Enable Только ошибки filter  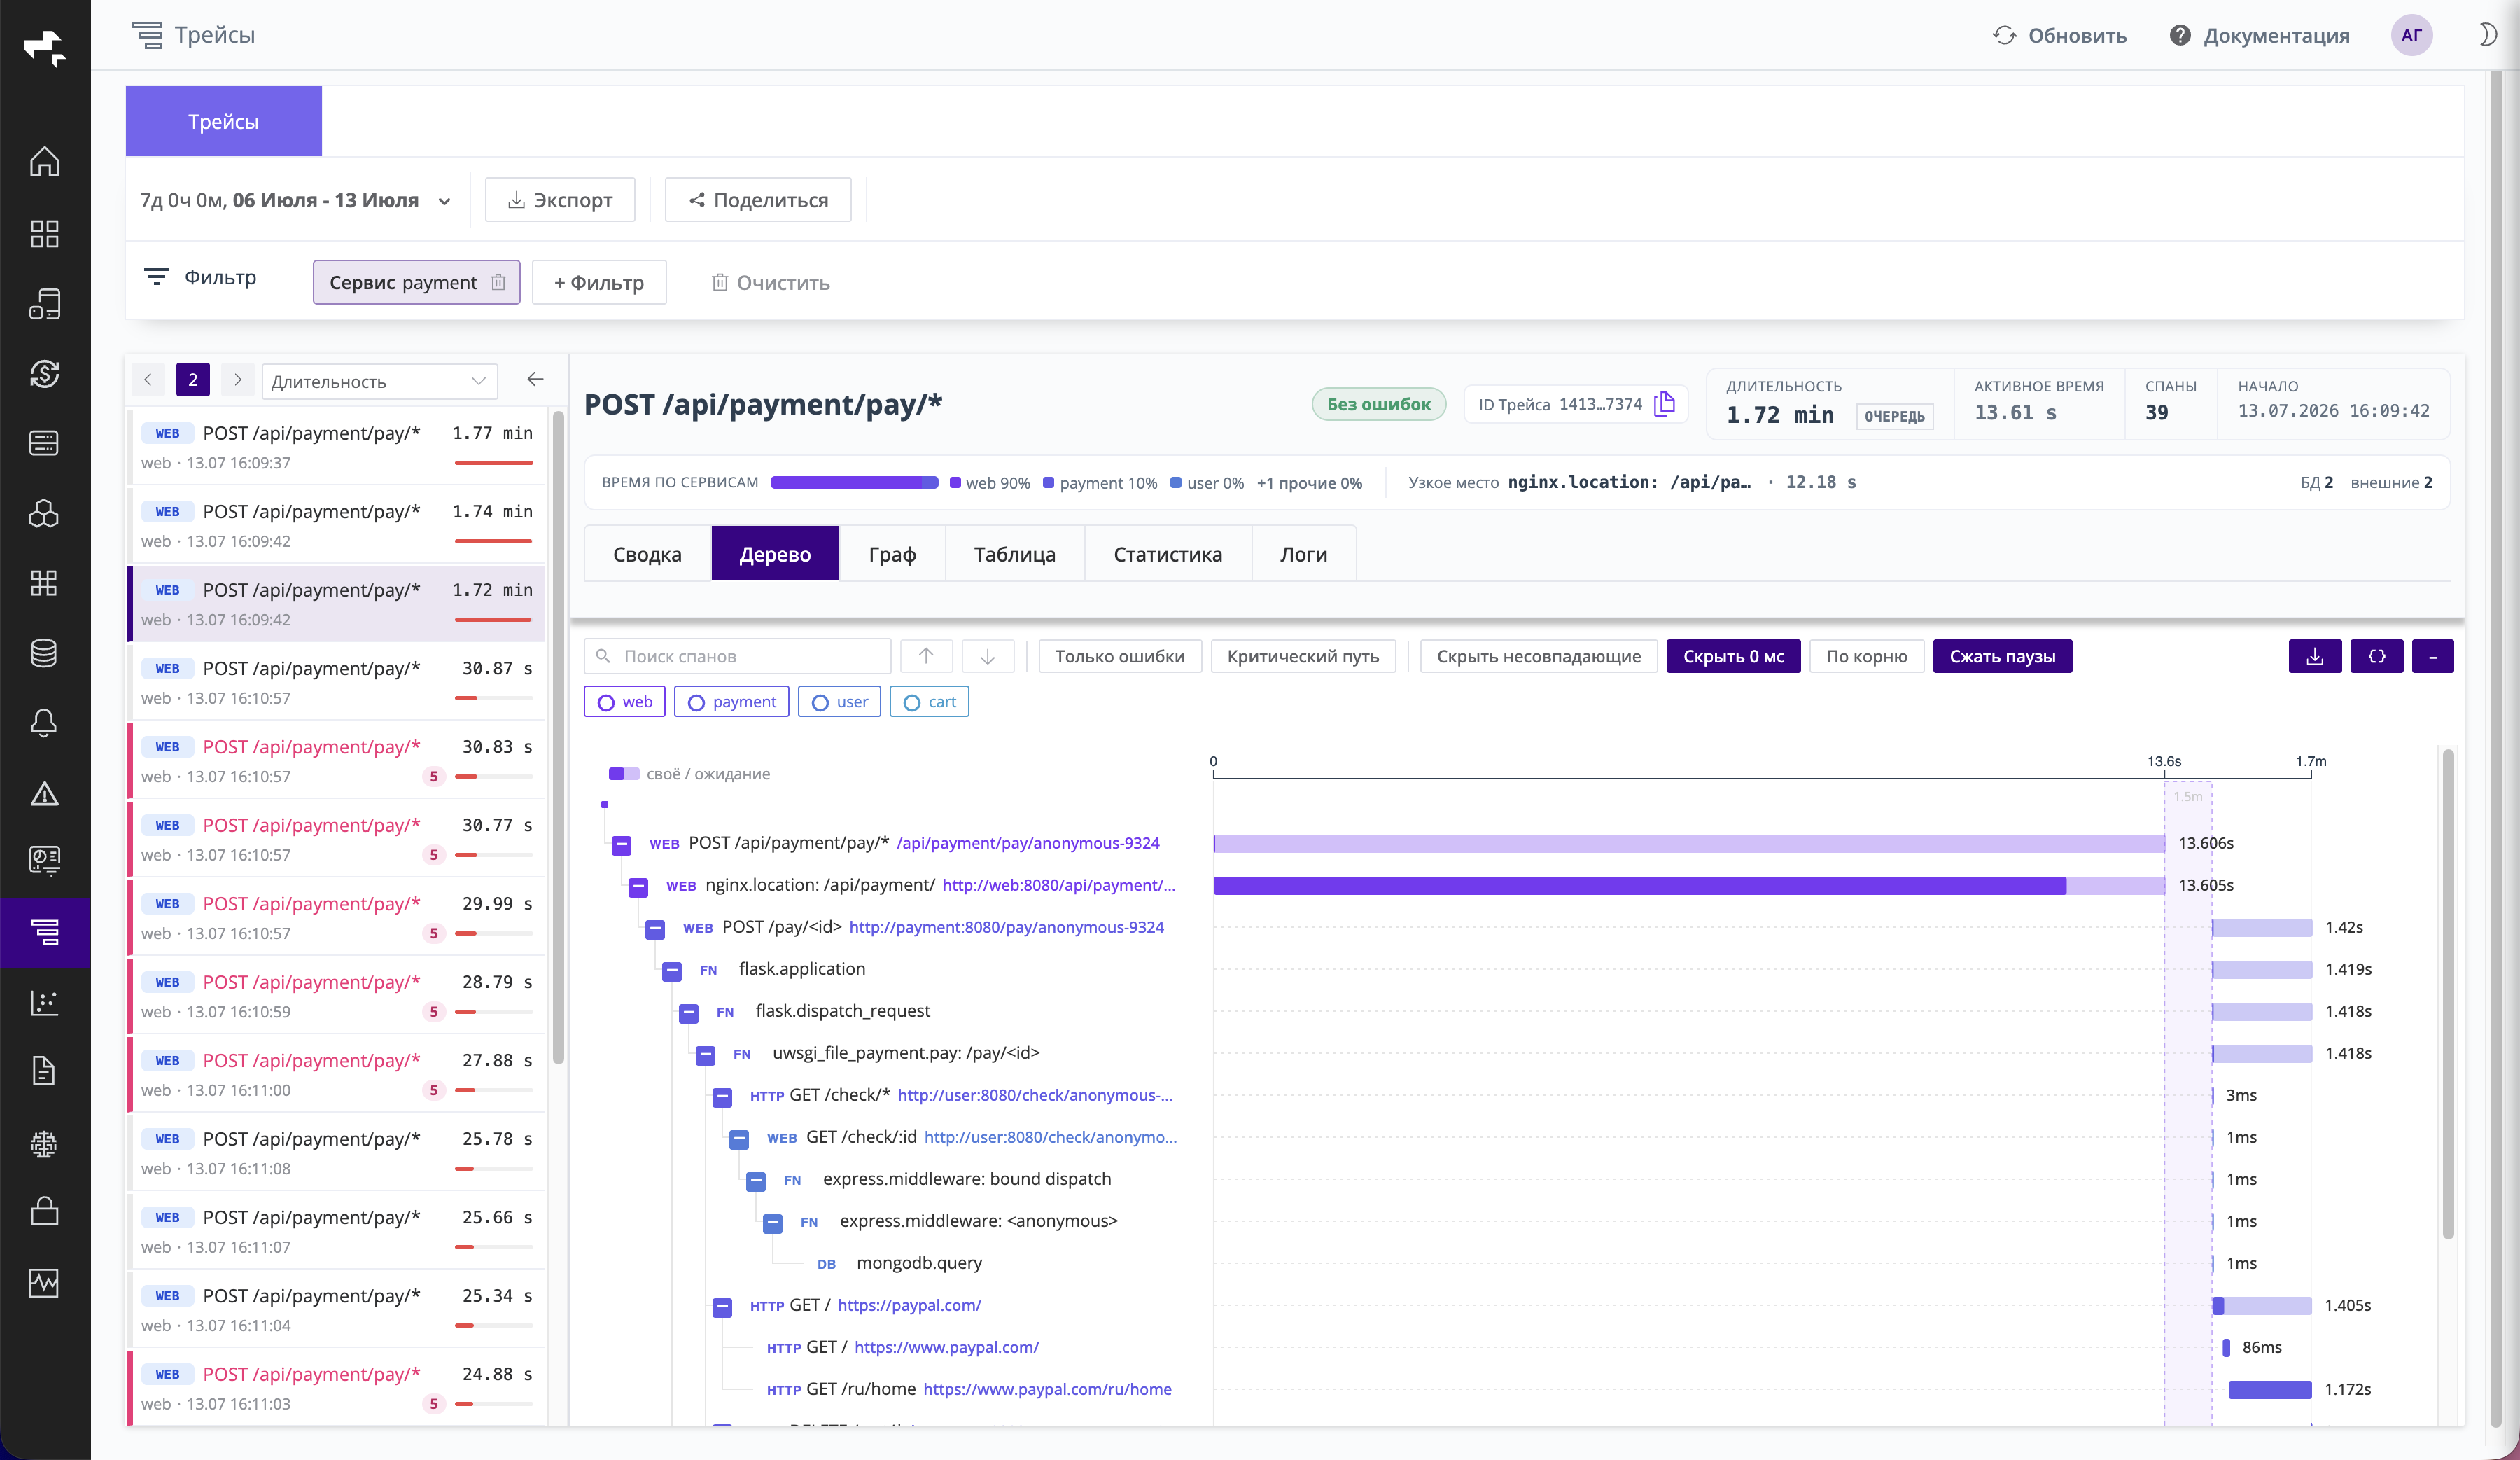point(1119,656)
